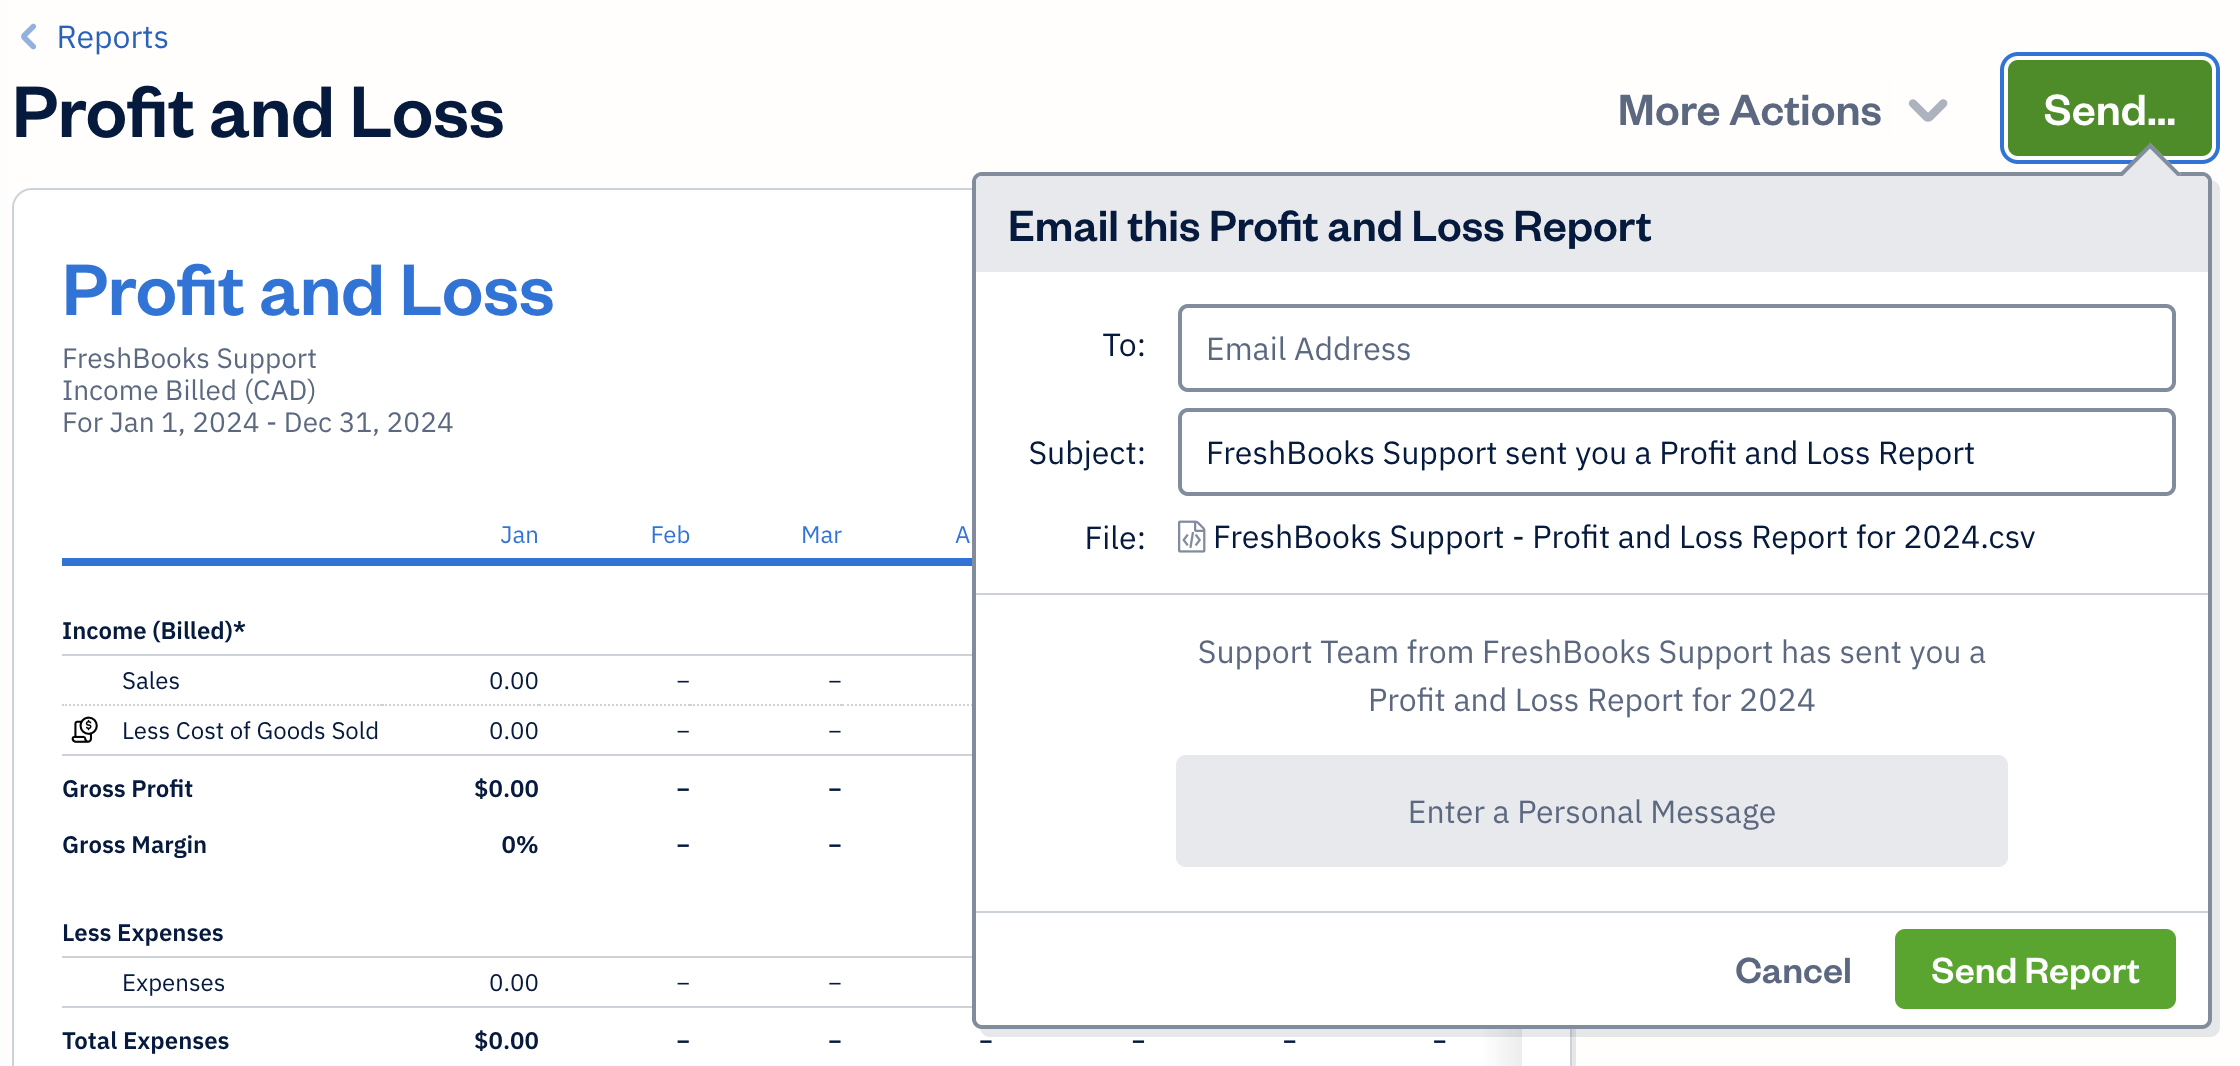Click the Cost of Goods Sold icon

pos(85,730)
